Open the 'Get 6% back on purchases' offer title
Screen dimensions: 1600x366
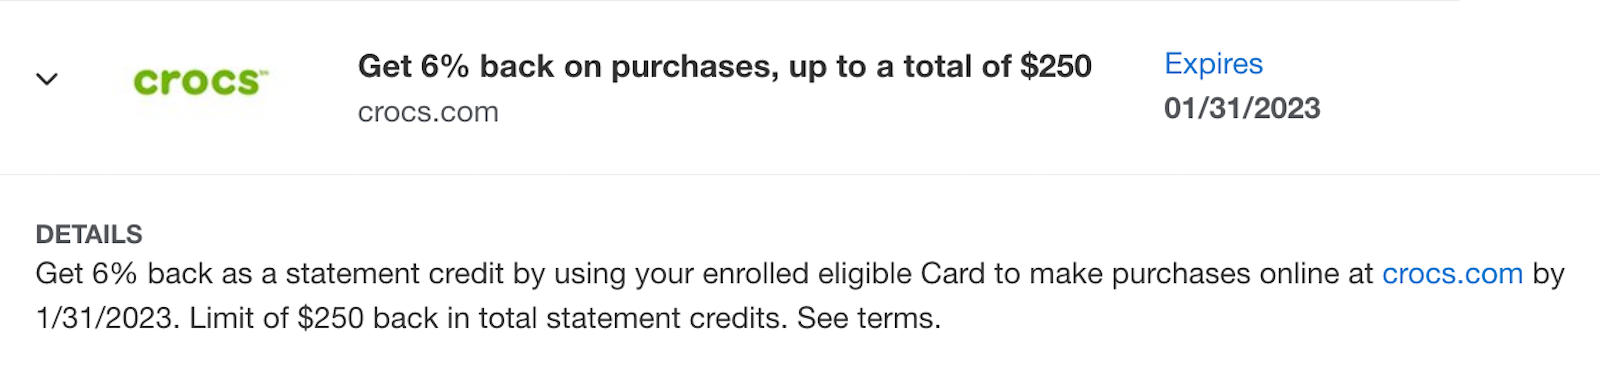[724, 66]
